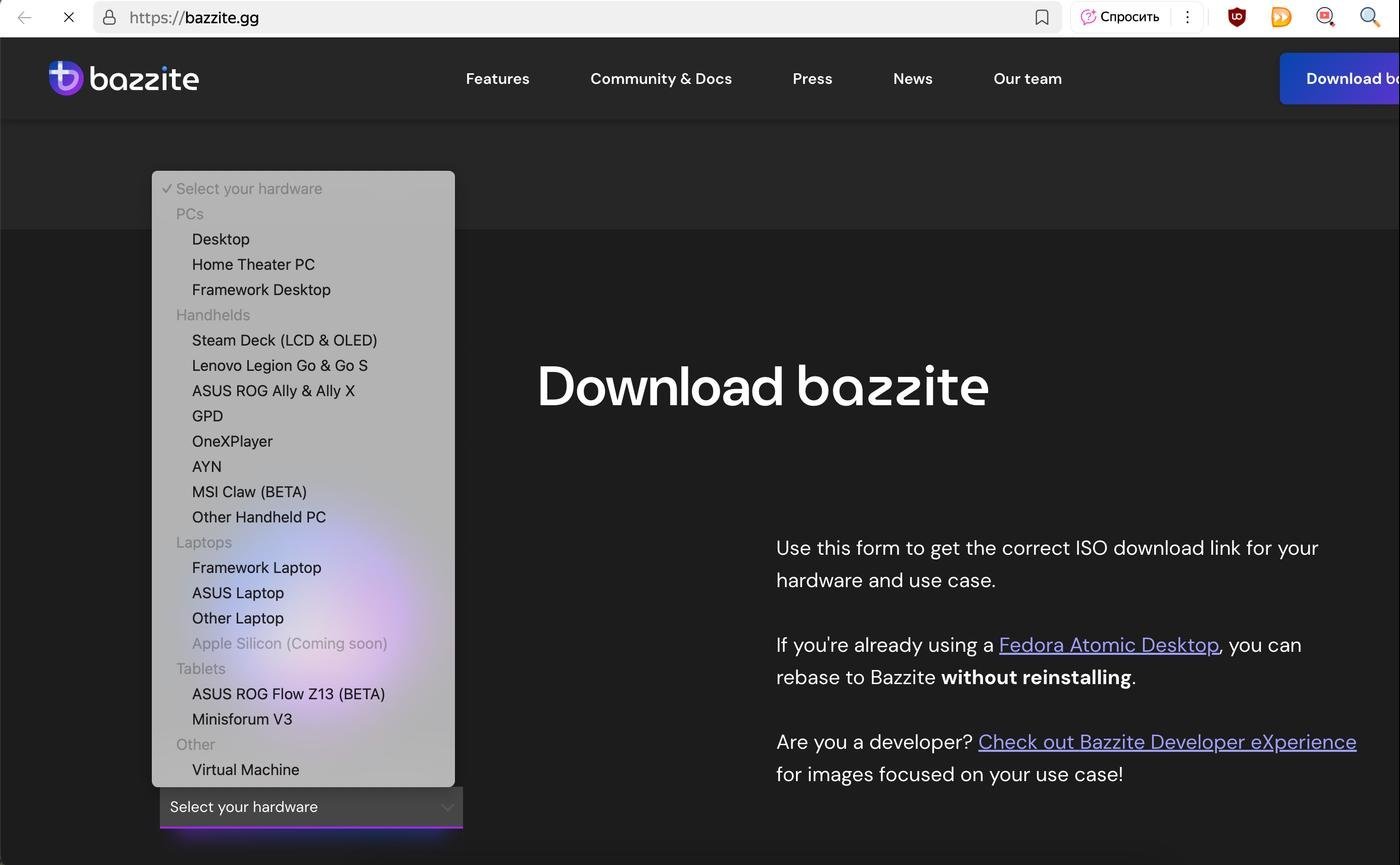Image resolution: width=1400 pixels, height=865 pixels.
Task: Open the uBlock Origin extension icon
Action: pyautogui.click(x=1237, y=17)
